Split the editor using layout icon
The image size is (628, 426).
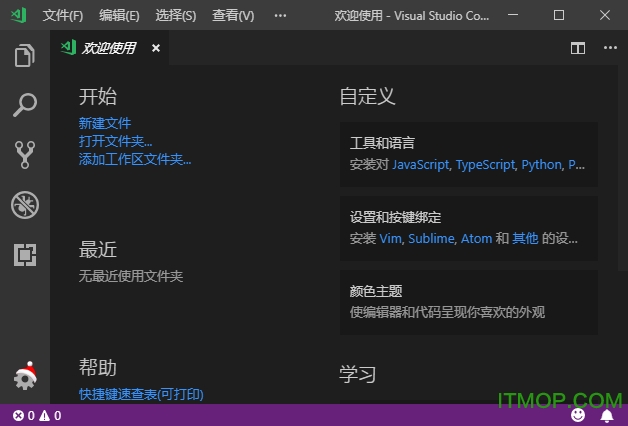point(578,48)
